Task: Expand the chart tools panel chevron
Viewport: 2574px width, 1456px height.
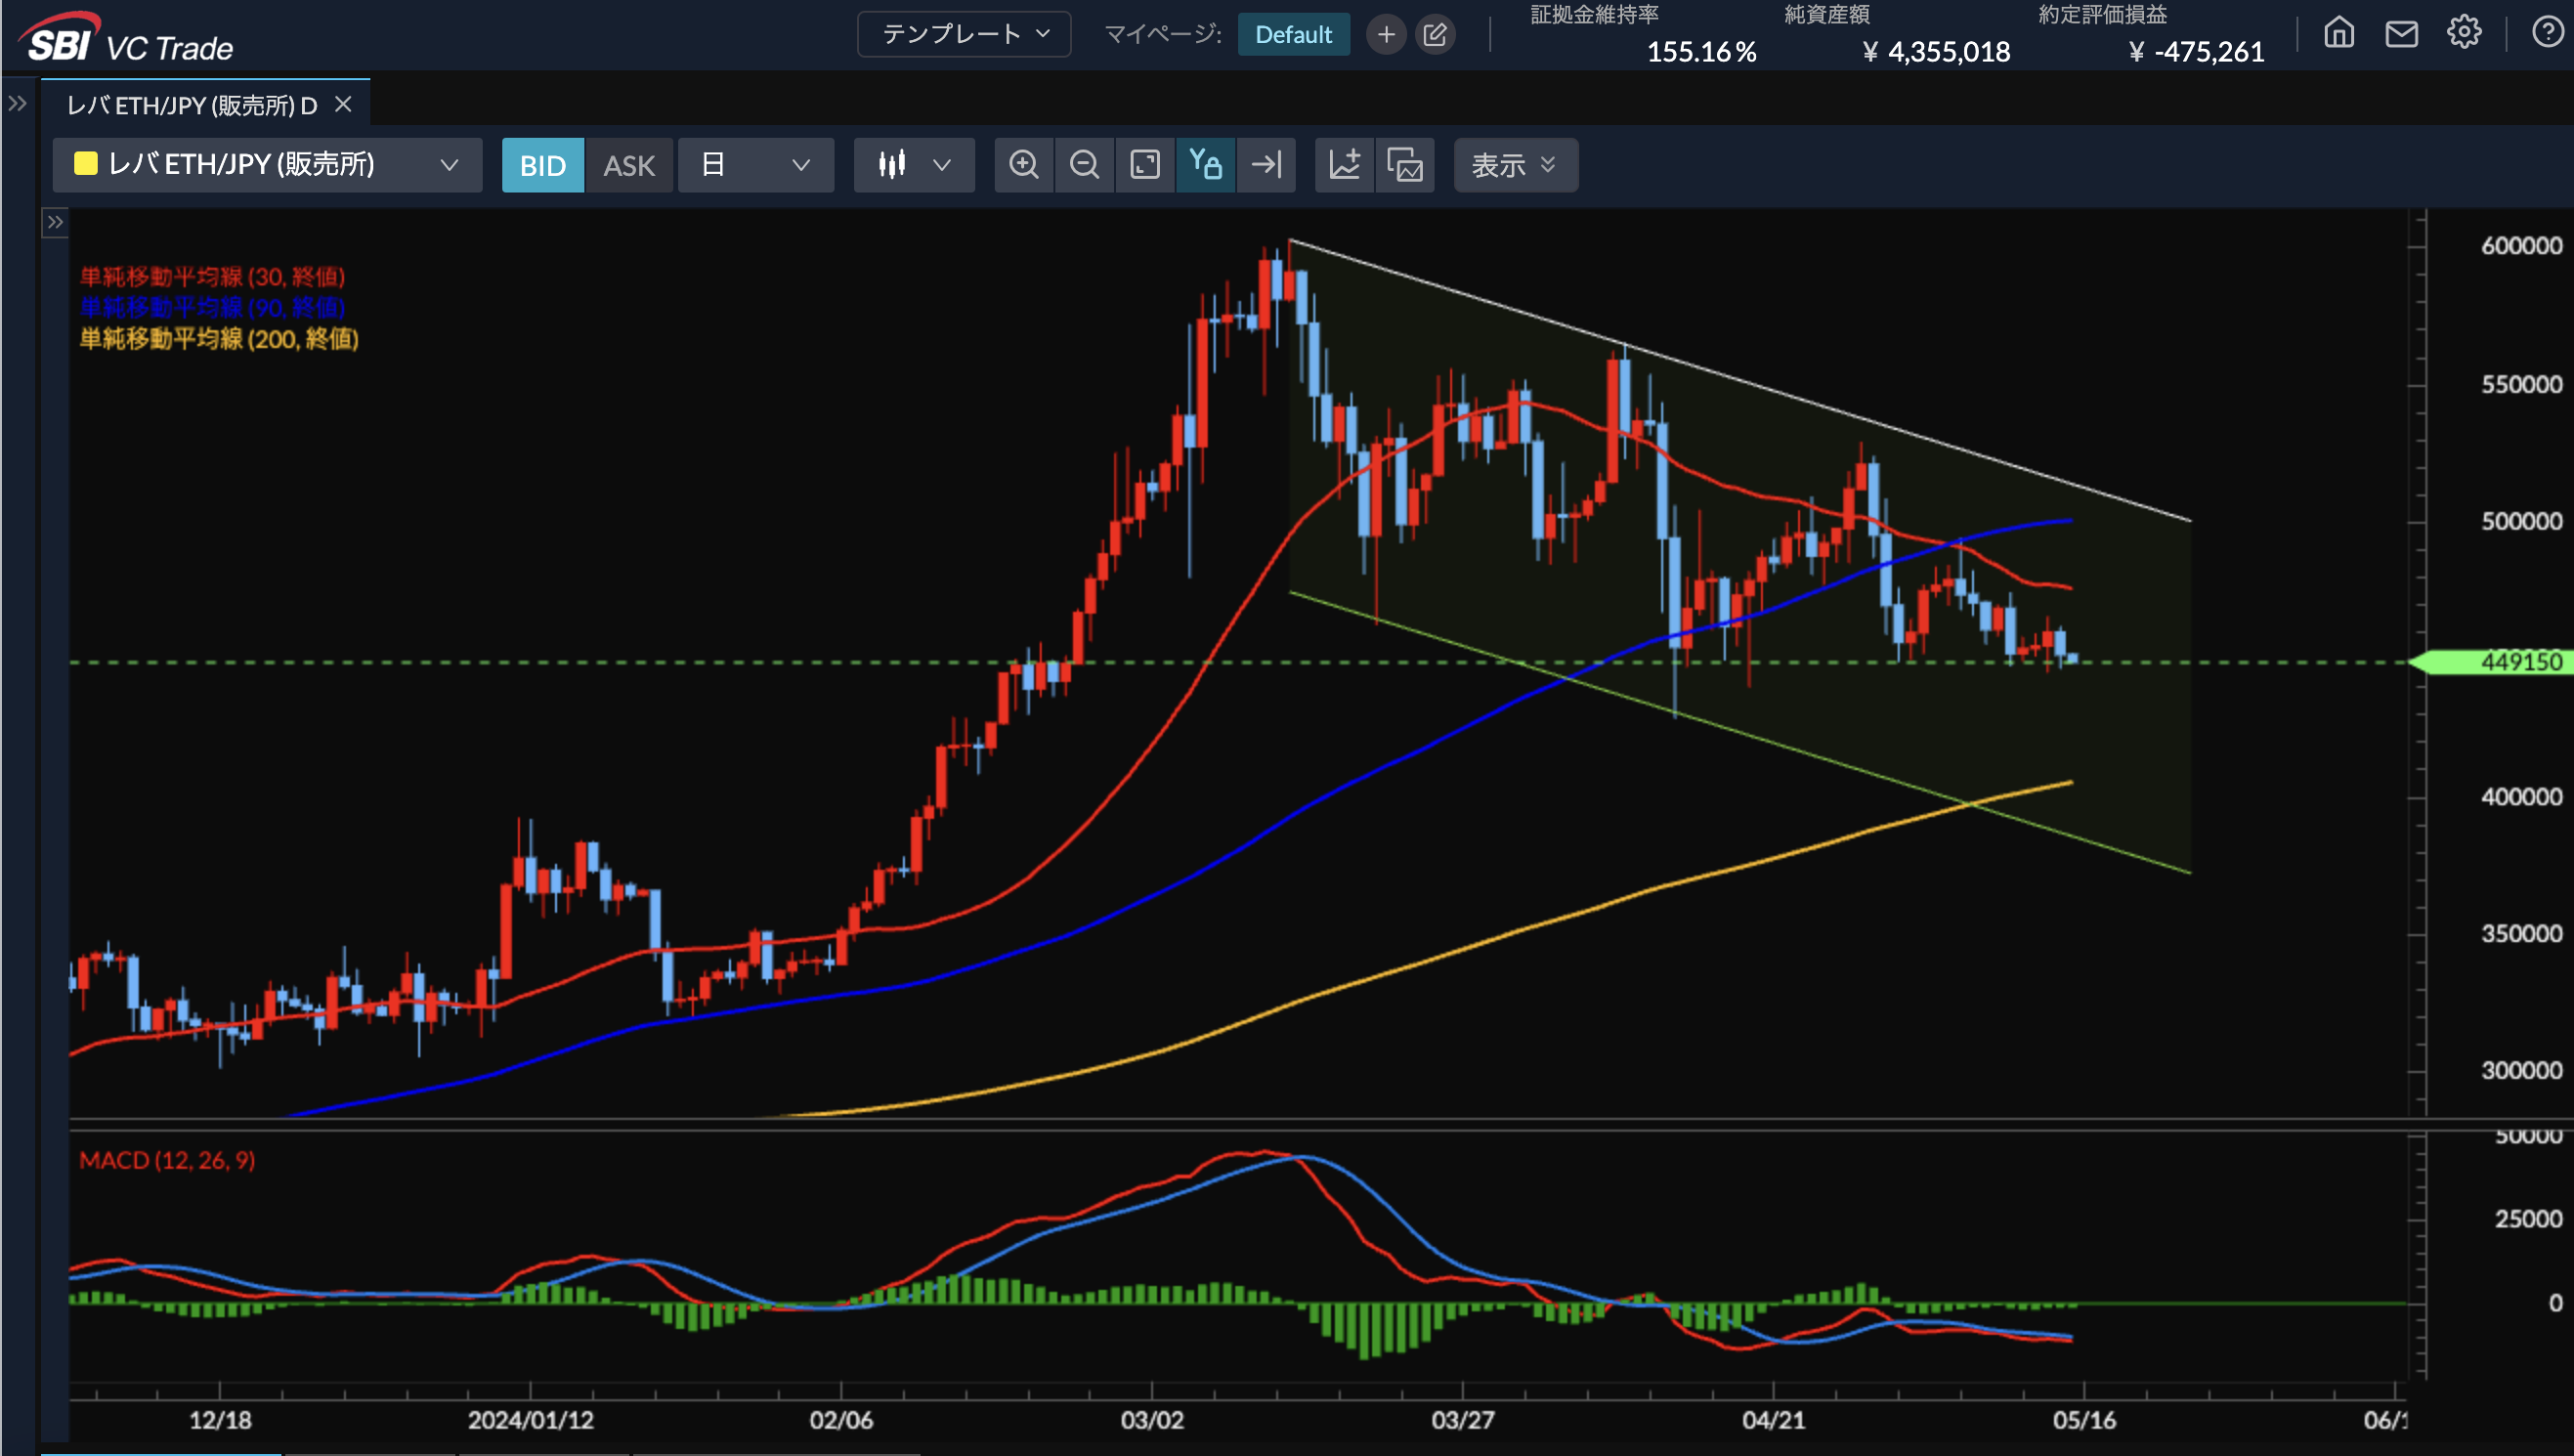Action: (x=55, y=222)
